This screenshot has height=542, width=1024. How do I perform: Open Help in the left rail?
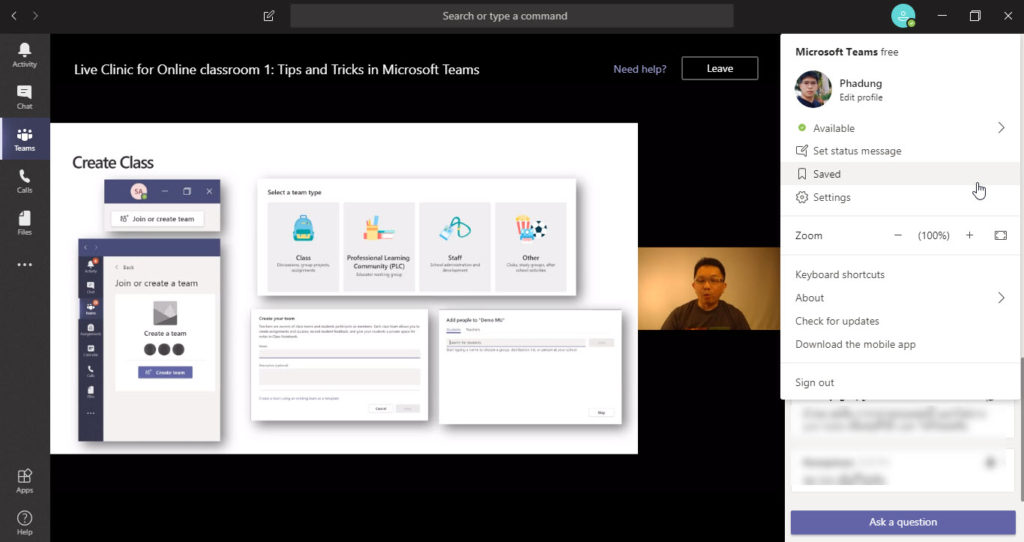pos(24,522)
